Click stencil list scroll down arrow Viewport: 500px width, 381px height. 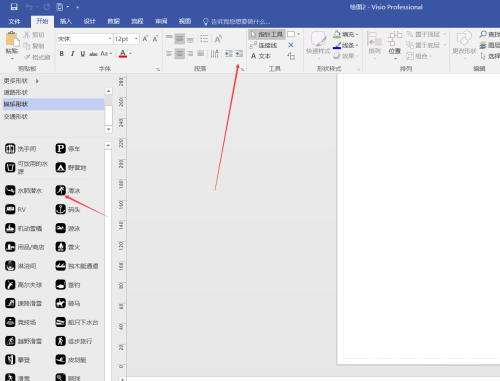[108, 129]
